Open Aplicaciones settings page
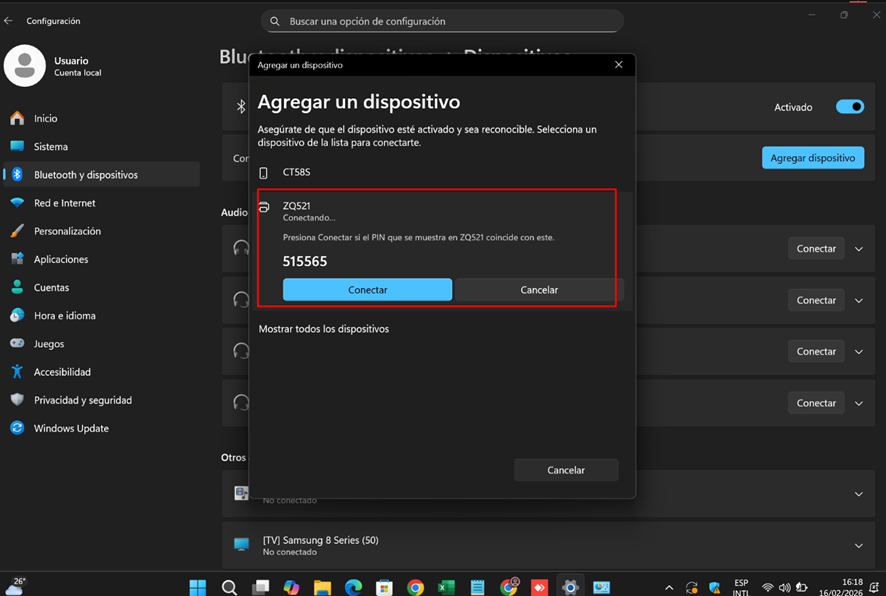This screenshot has width=886, height=596. [61, 259]
